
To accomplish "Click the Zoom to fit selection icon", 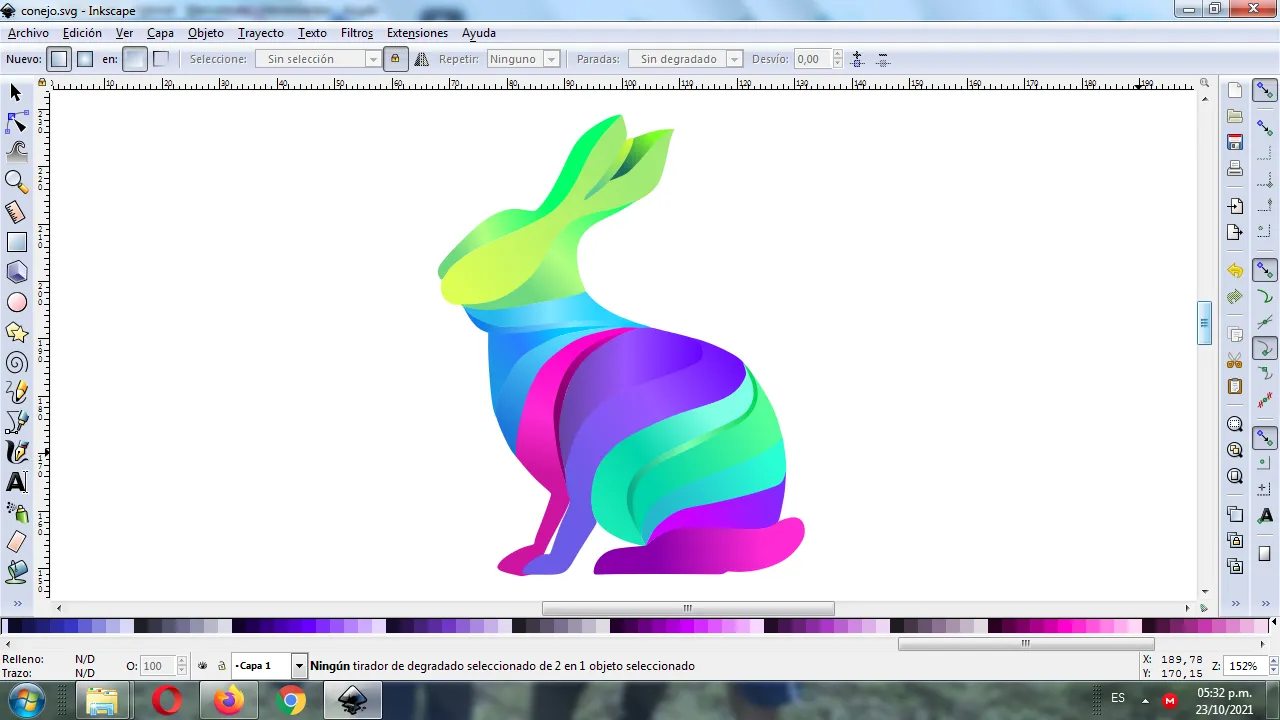I will (x=1235, y=425).
